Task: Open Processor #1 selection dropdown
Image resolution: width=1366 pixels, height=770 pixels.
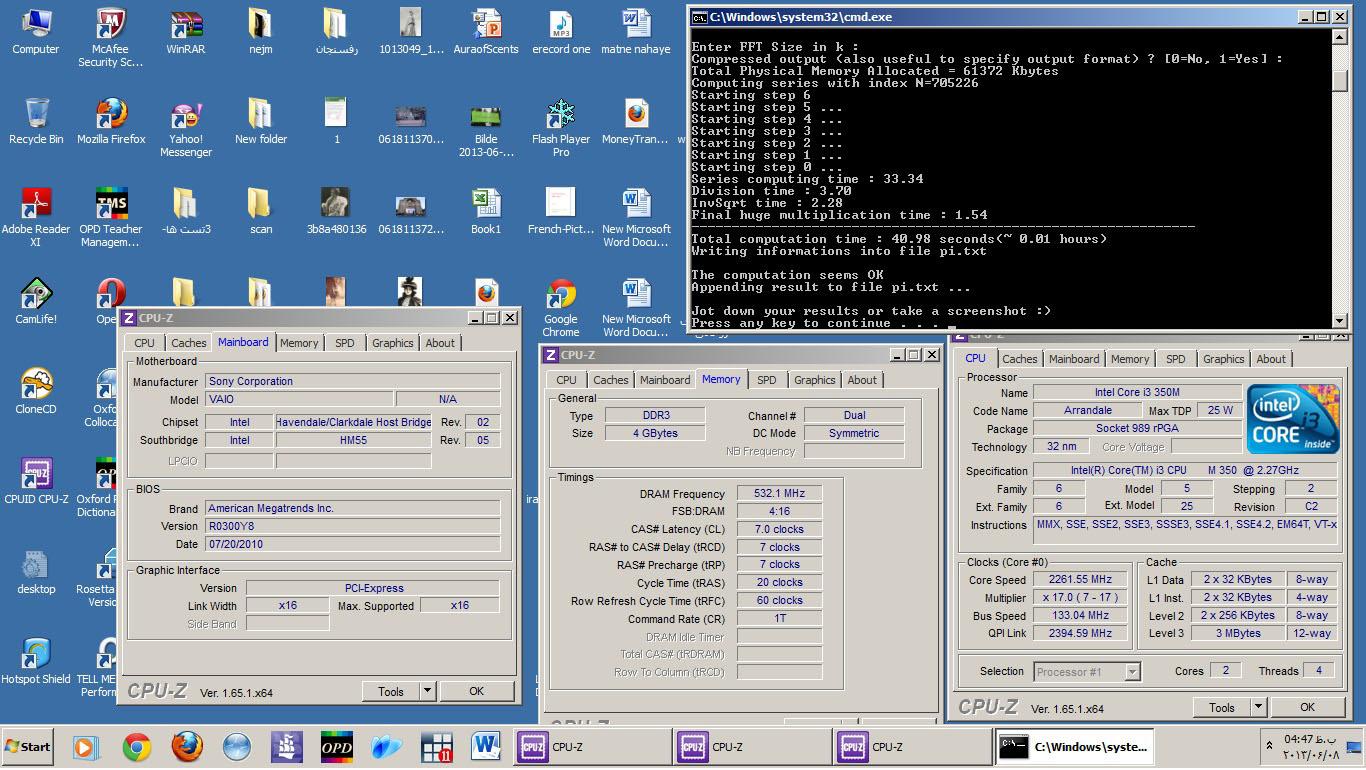Action: (x=1087, y=672)
